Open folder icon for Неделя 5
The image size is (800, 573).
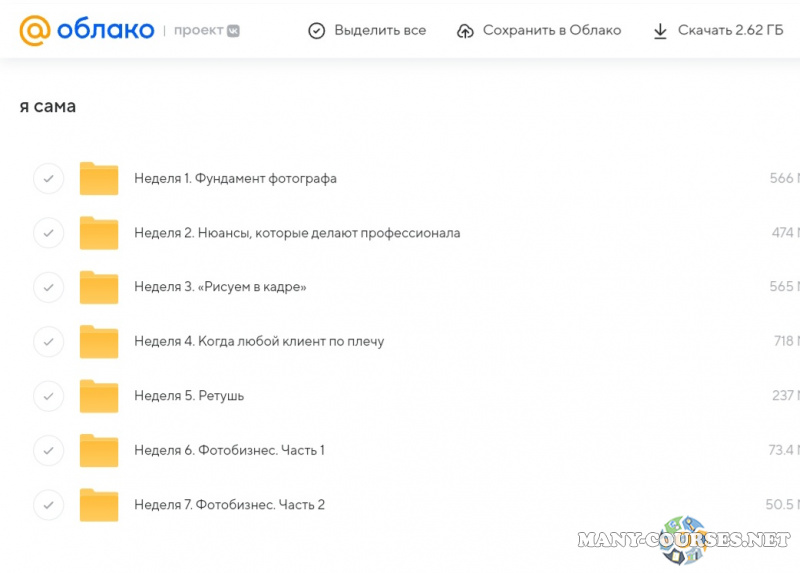[99, 396]
